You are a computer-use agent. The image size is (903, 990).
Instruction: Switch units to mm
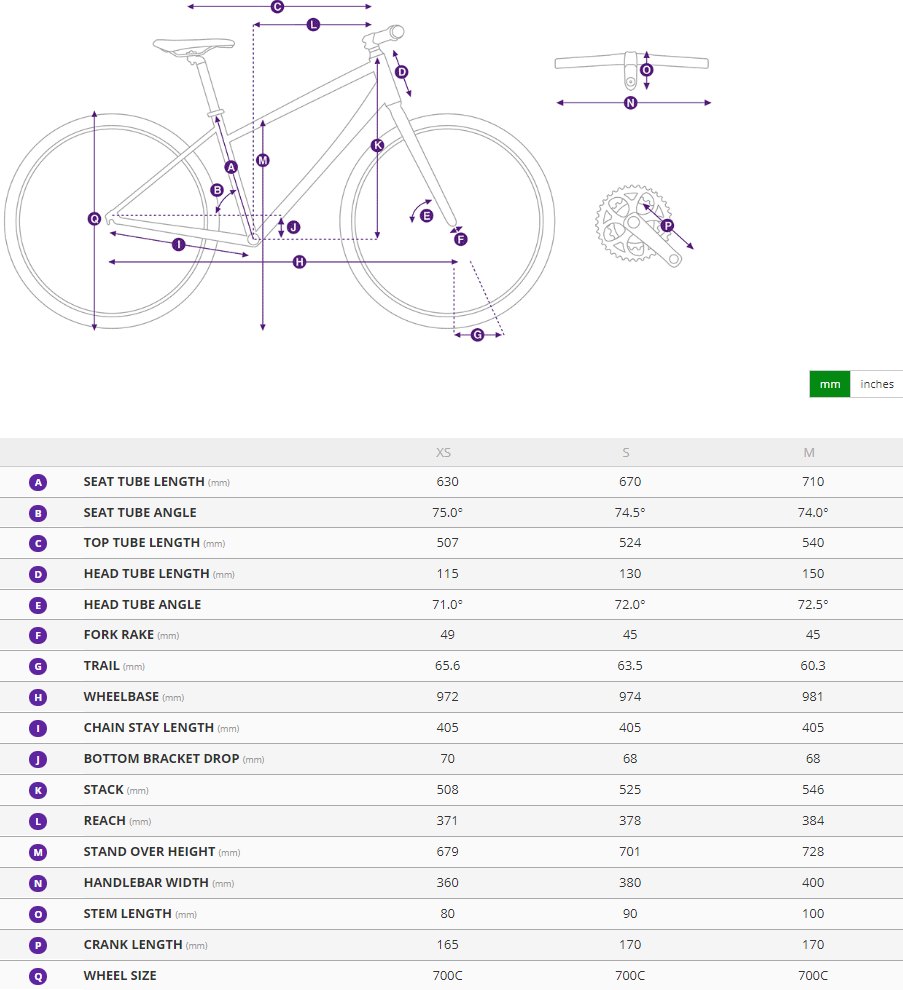(x=829, y=385)
